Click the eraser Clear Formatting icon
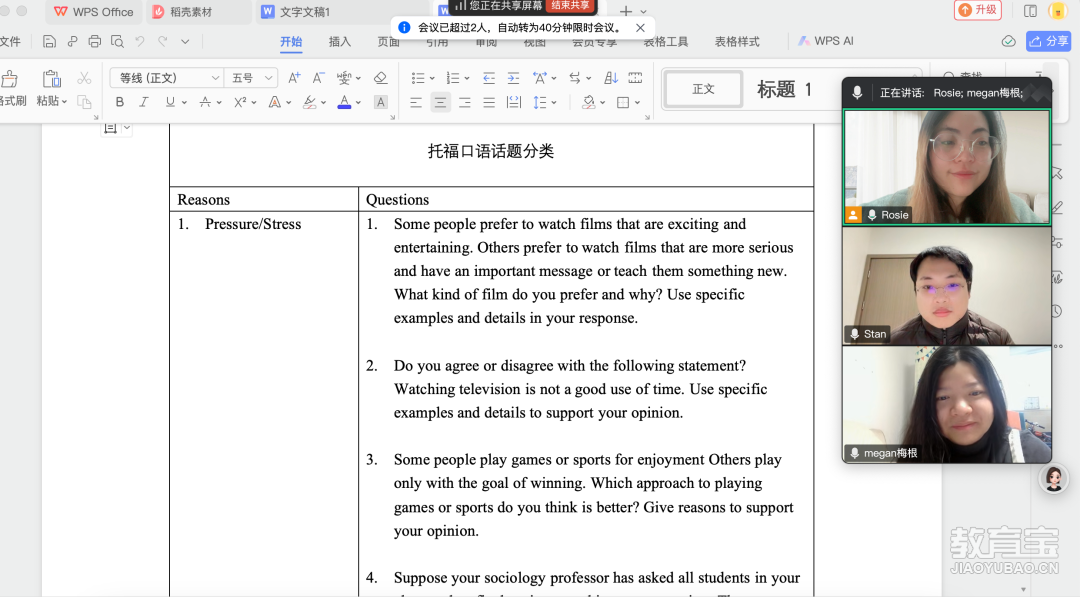Viewport: 1080px width, 597px height. pos(380,78)
